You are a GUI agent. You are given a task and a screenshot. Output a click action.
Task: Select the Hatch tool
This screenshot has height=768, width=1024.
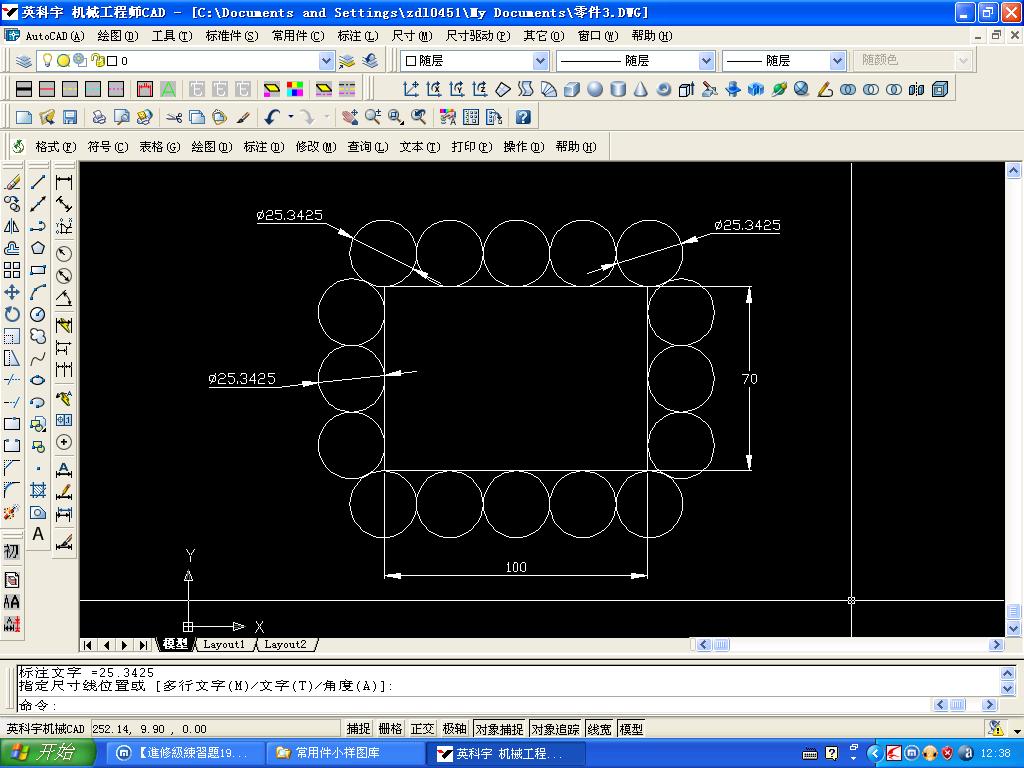[x=38, y=490]
